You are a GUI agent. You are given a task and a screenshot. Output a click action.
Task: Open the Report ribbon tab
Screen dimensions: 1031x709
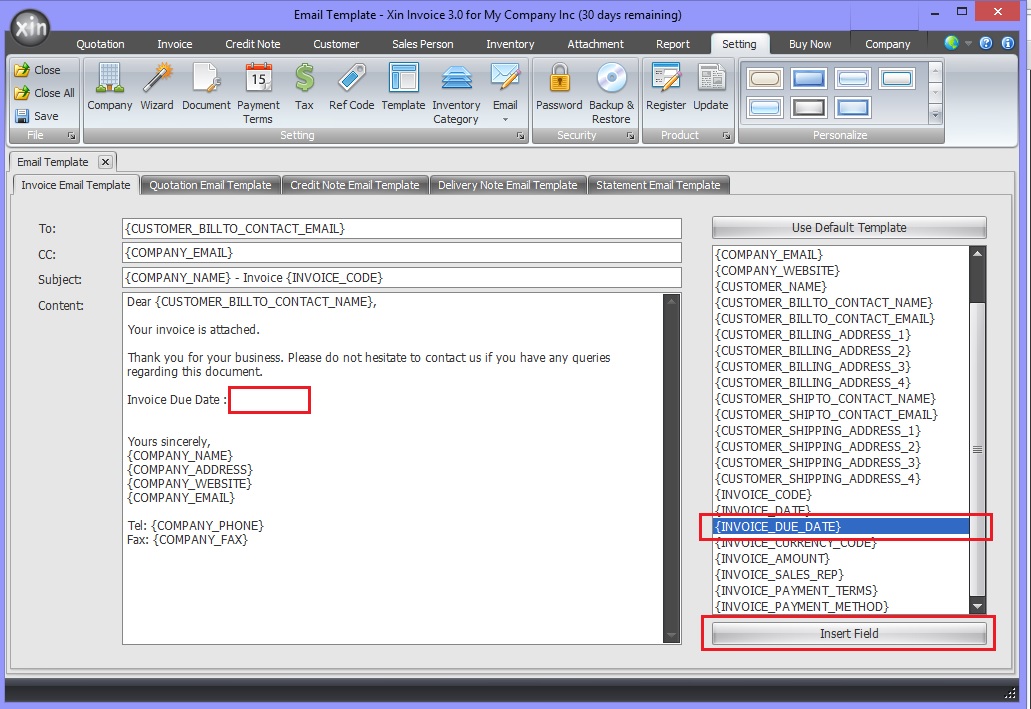[x=673, y=44]
